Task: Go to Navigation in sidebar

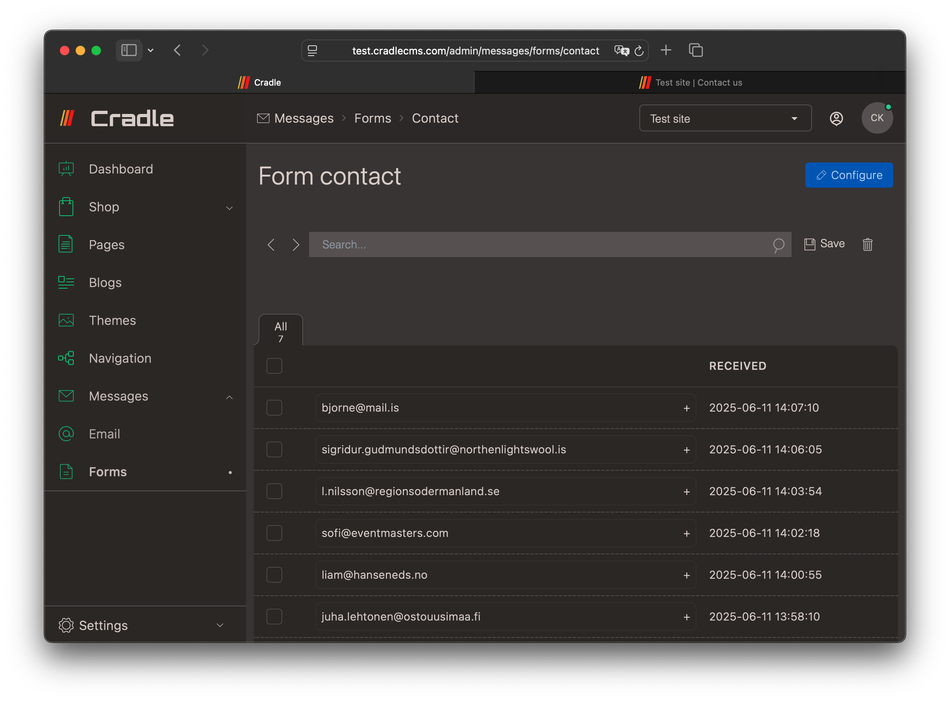Action: pos(120,358)
